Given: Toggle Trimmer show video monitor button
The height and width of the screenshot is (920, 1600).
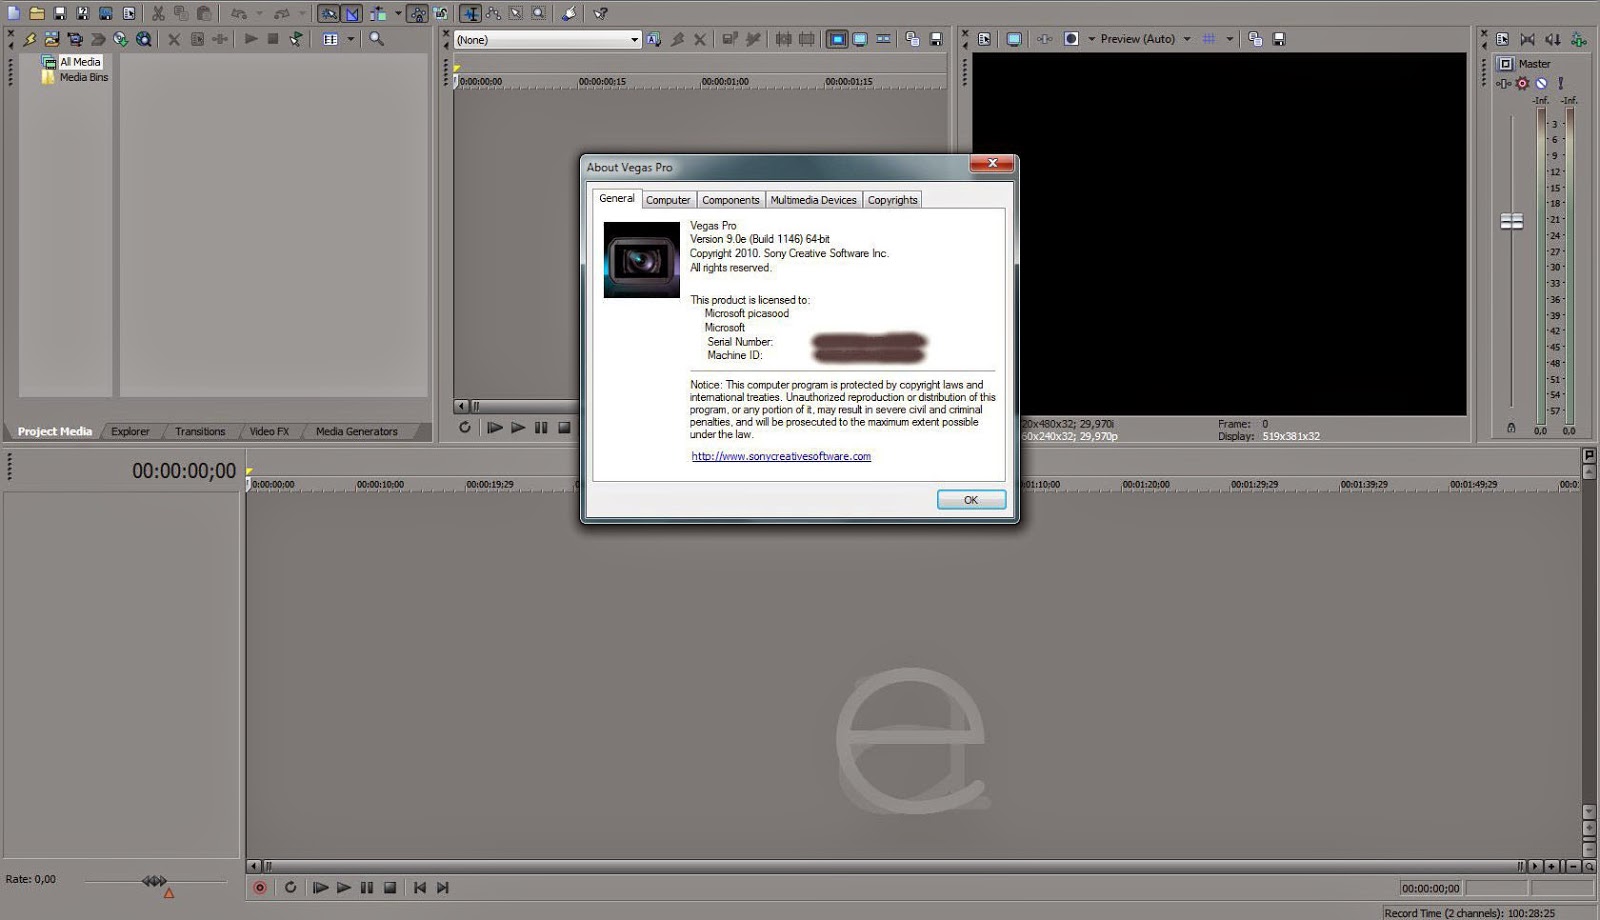Looking at the screenshot, I should click(837, 39).
